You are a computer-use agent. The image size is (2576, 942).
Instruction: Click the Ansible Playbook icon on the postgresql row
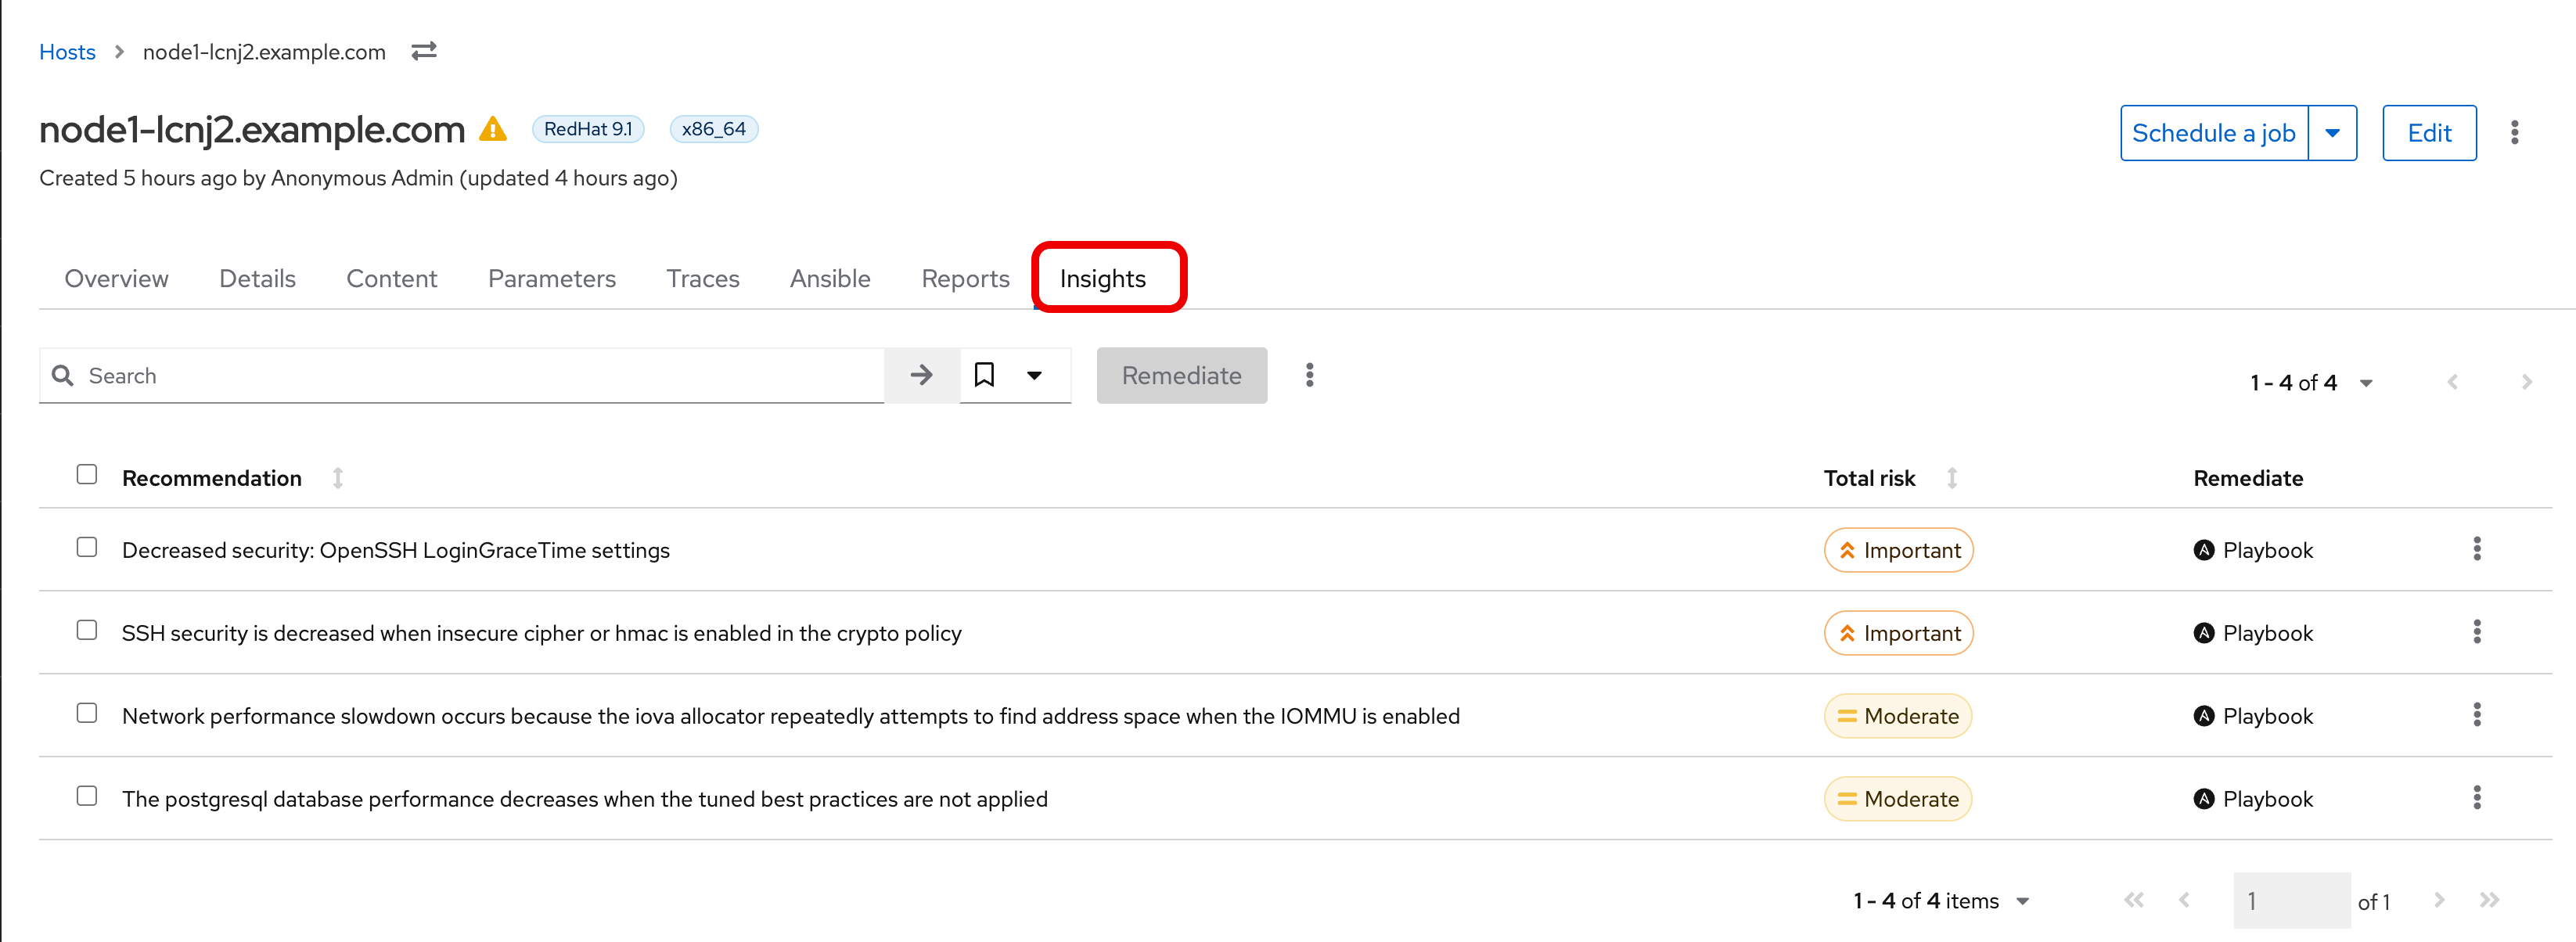pos(2204,798)
